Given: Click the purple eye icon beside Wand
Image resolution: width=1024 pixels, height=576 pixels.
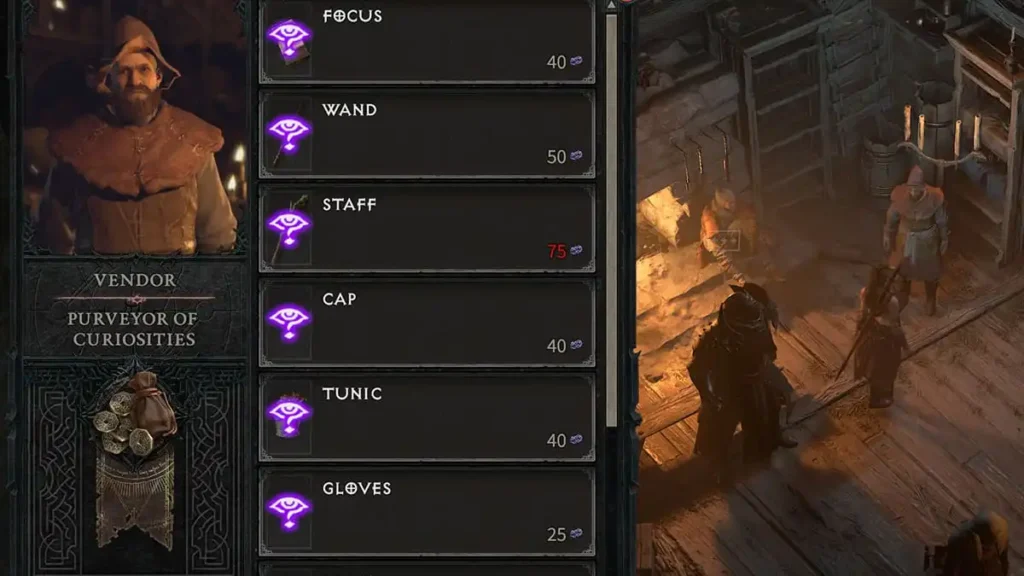Looking at the screenshot, I should coord(289,133).
